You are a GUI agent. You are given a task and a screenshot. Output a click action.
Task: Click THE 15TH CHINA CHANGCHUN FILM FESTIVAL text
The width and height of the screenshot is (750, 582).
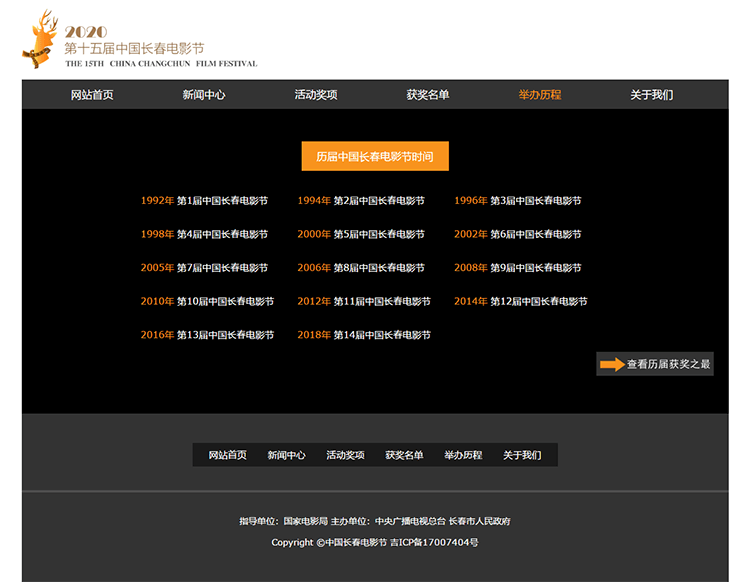coord(161,64)
